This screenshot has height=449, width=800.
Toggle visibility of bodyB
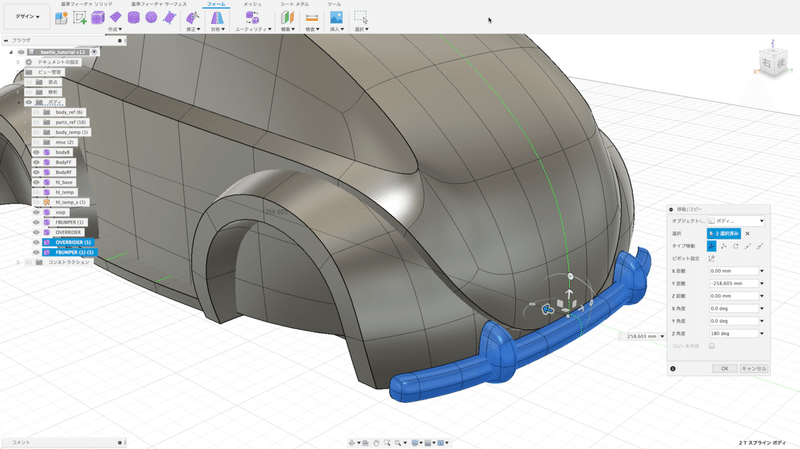pos(36,152)
